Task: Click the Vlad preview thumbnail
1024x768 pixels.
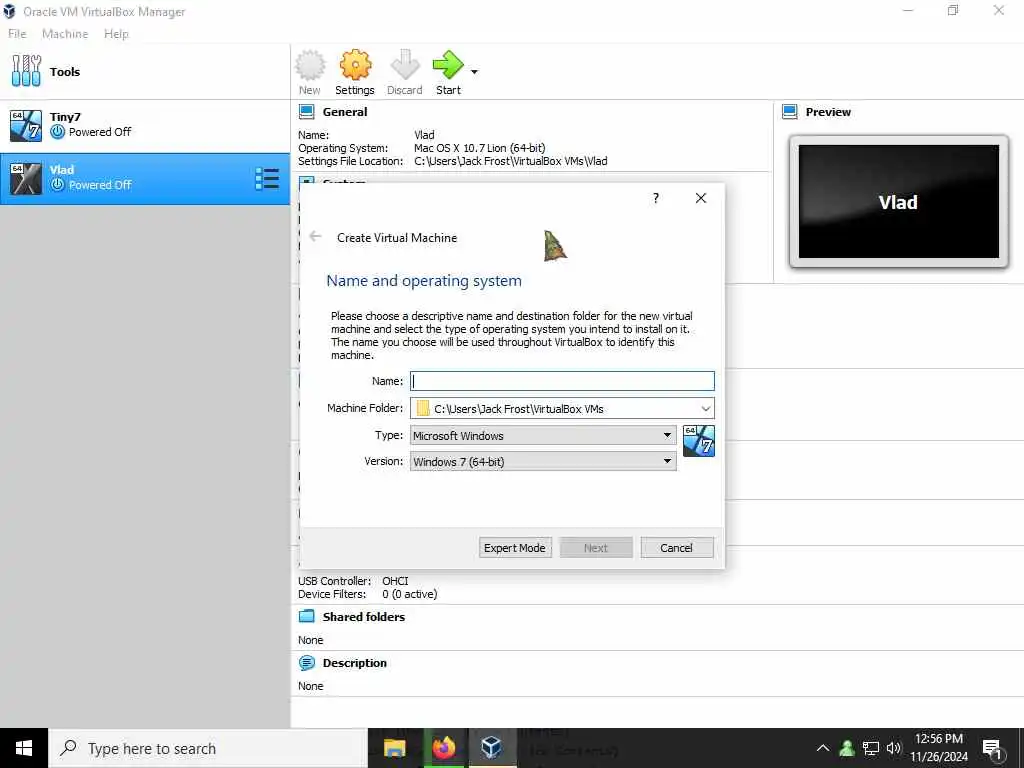Action: coord(899,202)
